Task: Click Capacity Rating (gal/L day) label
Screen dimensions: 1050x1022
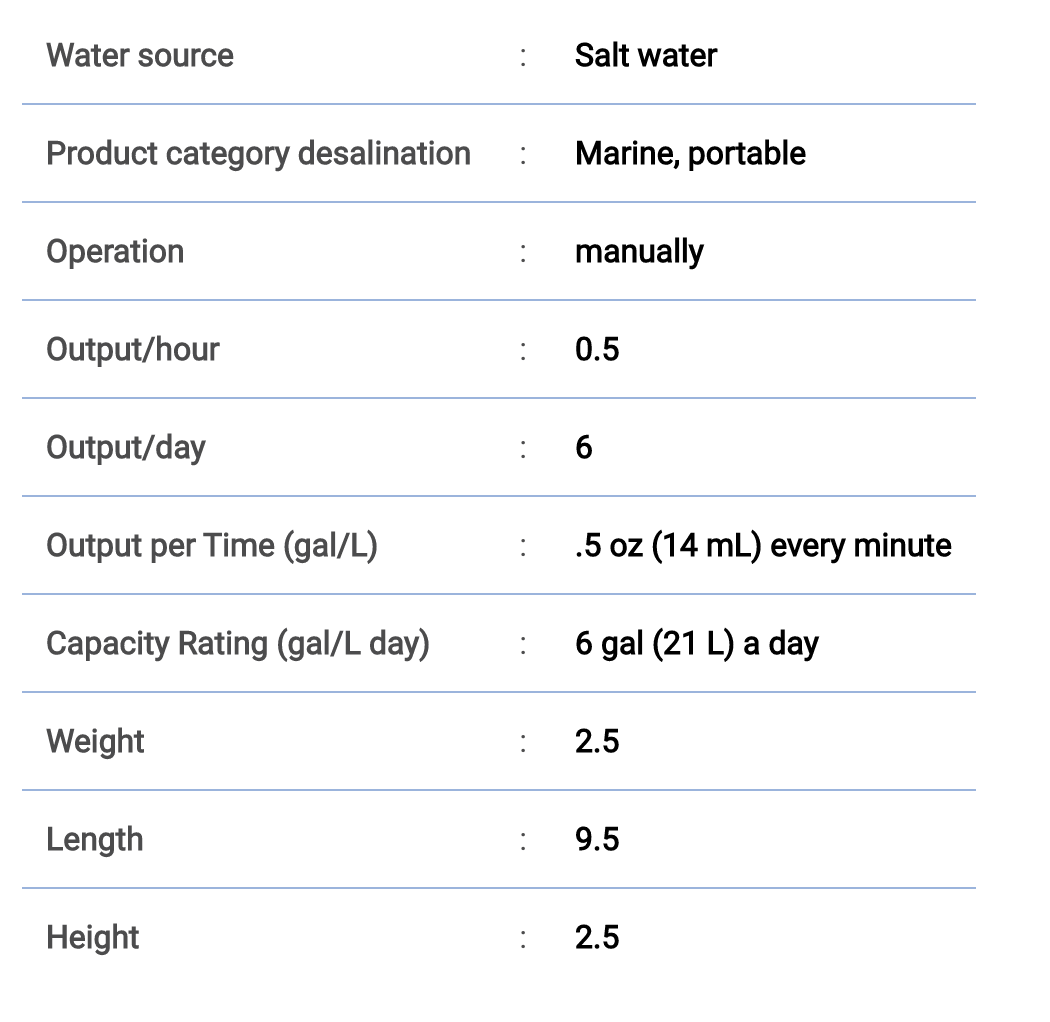Action: pyautogui.click(x=238, y=644)
